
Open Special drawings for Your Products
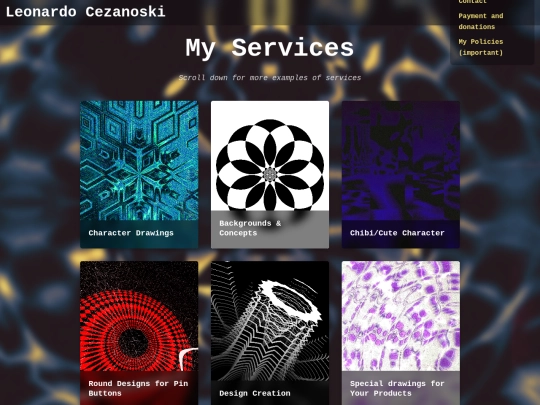[x=397, y=388]
